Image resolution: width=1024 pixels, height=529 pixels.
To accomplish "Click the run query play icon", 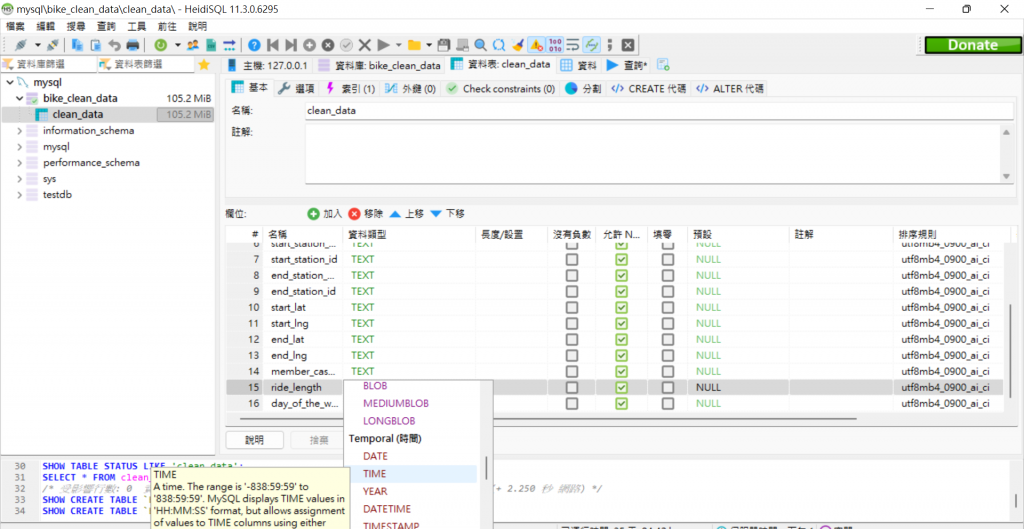I will tap(384, 45).
